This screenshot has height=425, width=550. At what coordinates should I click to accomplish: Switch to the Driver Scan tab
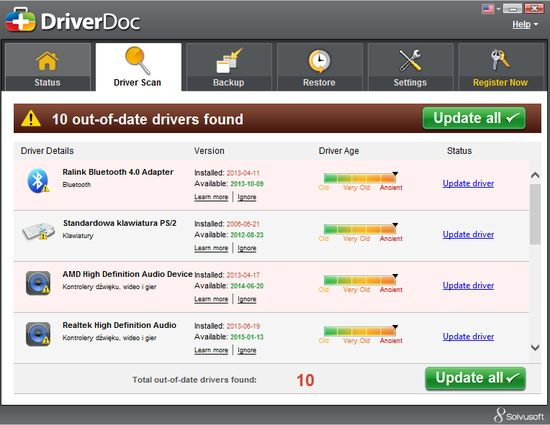coord(138,67)
